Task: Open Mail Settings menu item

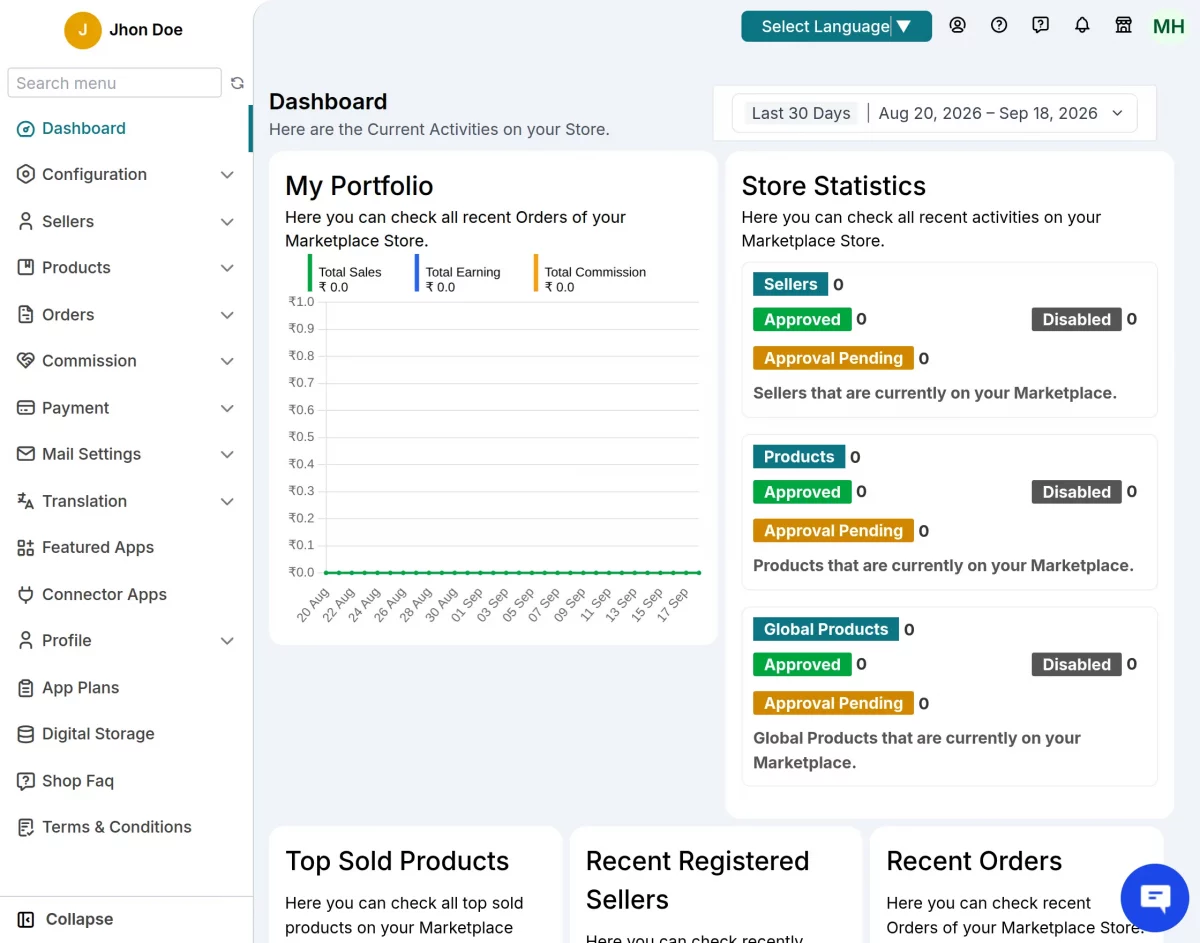Action: coord(125,454)
